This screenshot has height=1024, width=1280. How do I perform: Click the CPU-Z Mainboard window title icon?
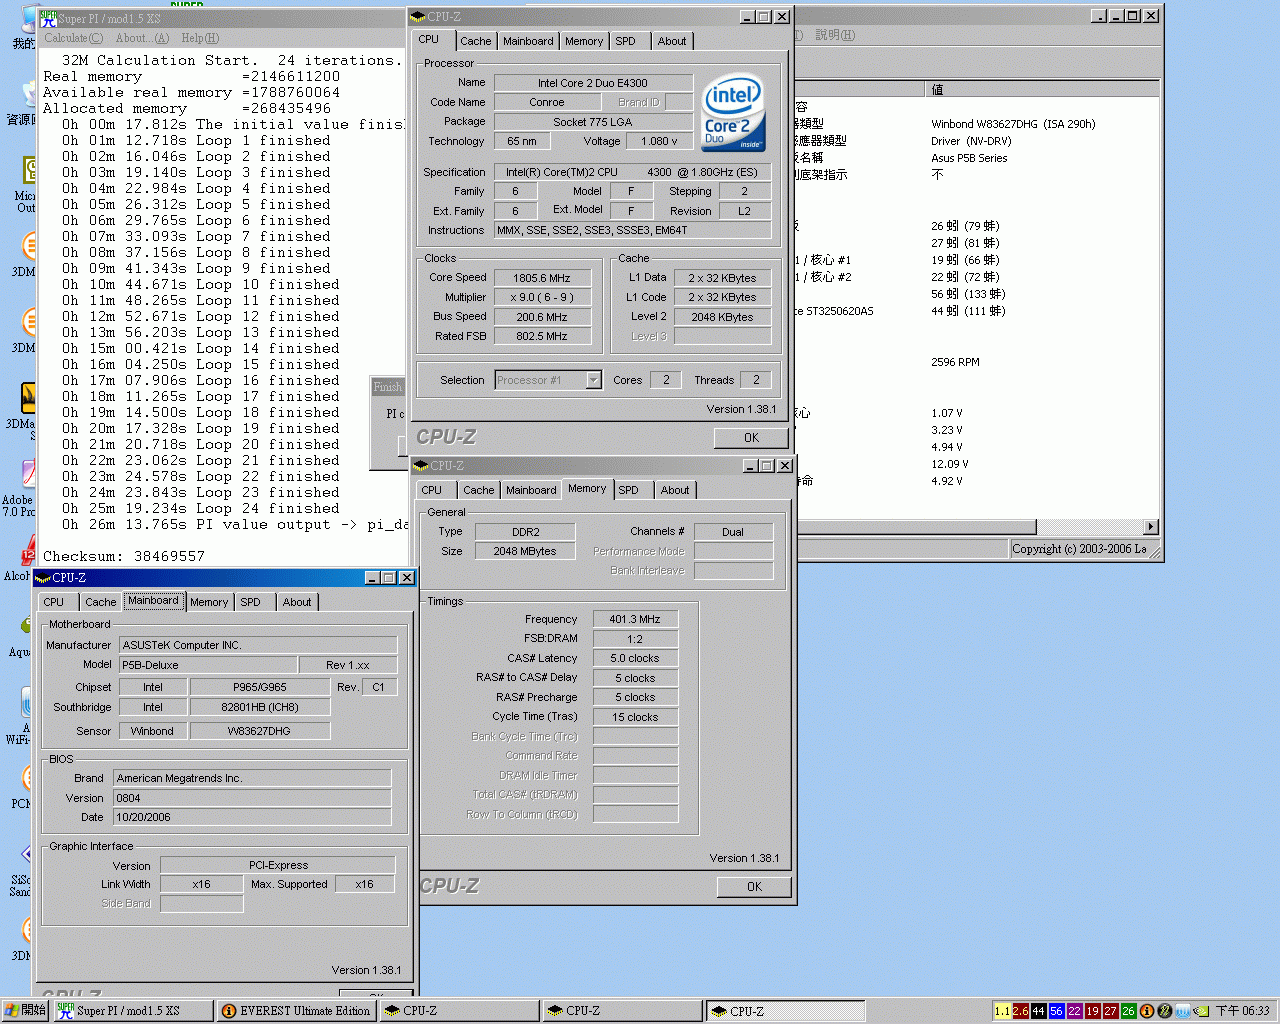43,578
